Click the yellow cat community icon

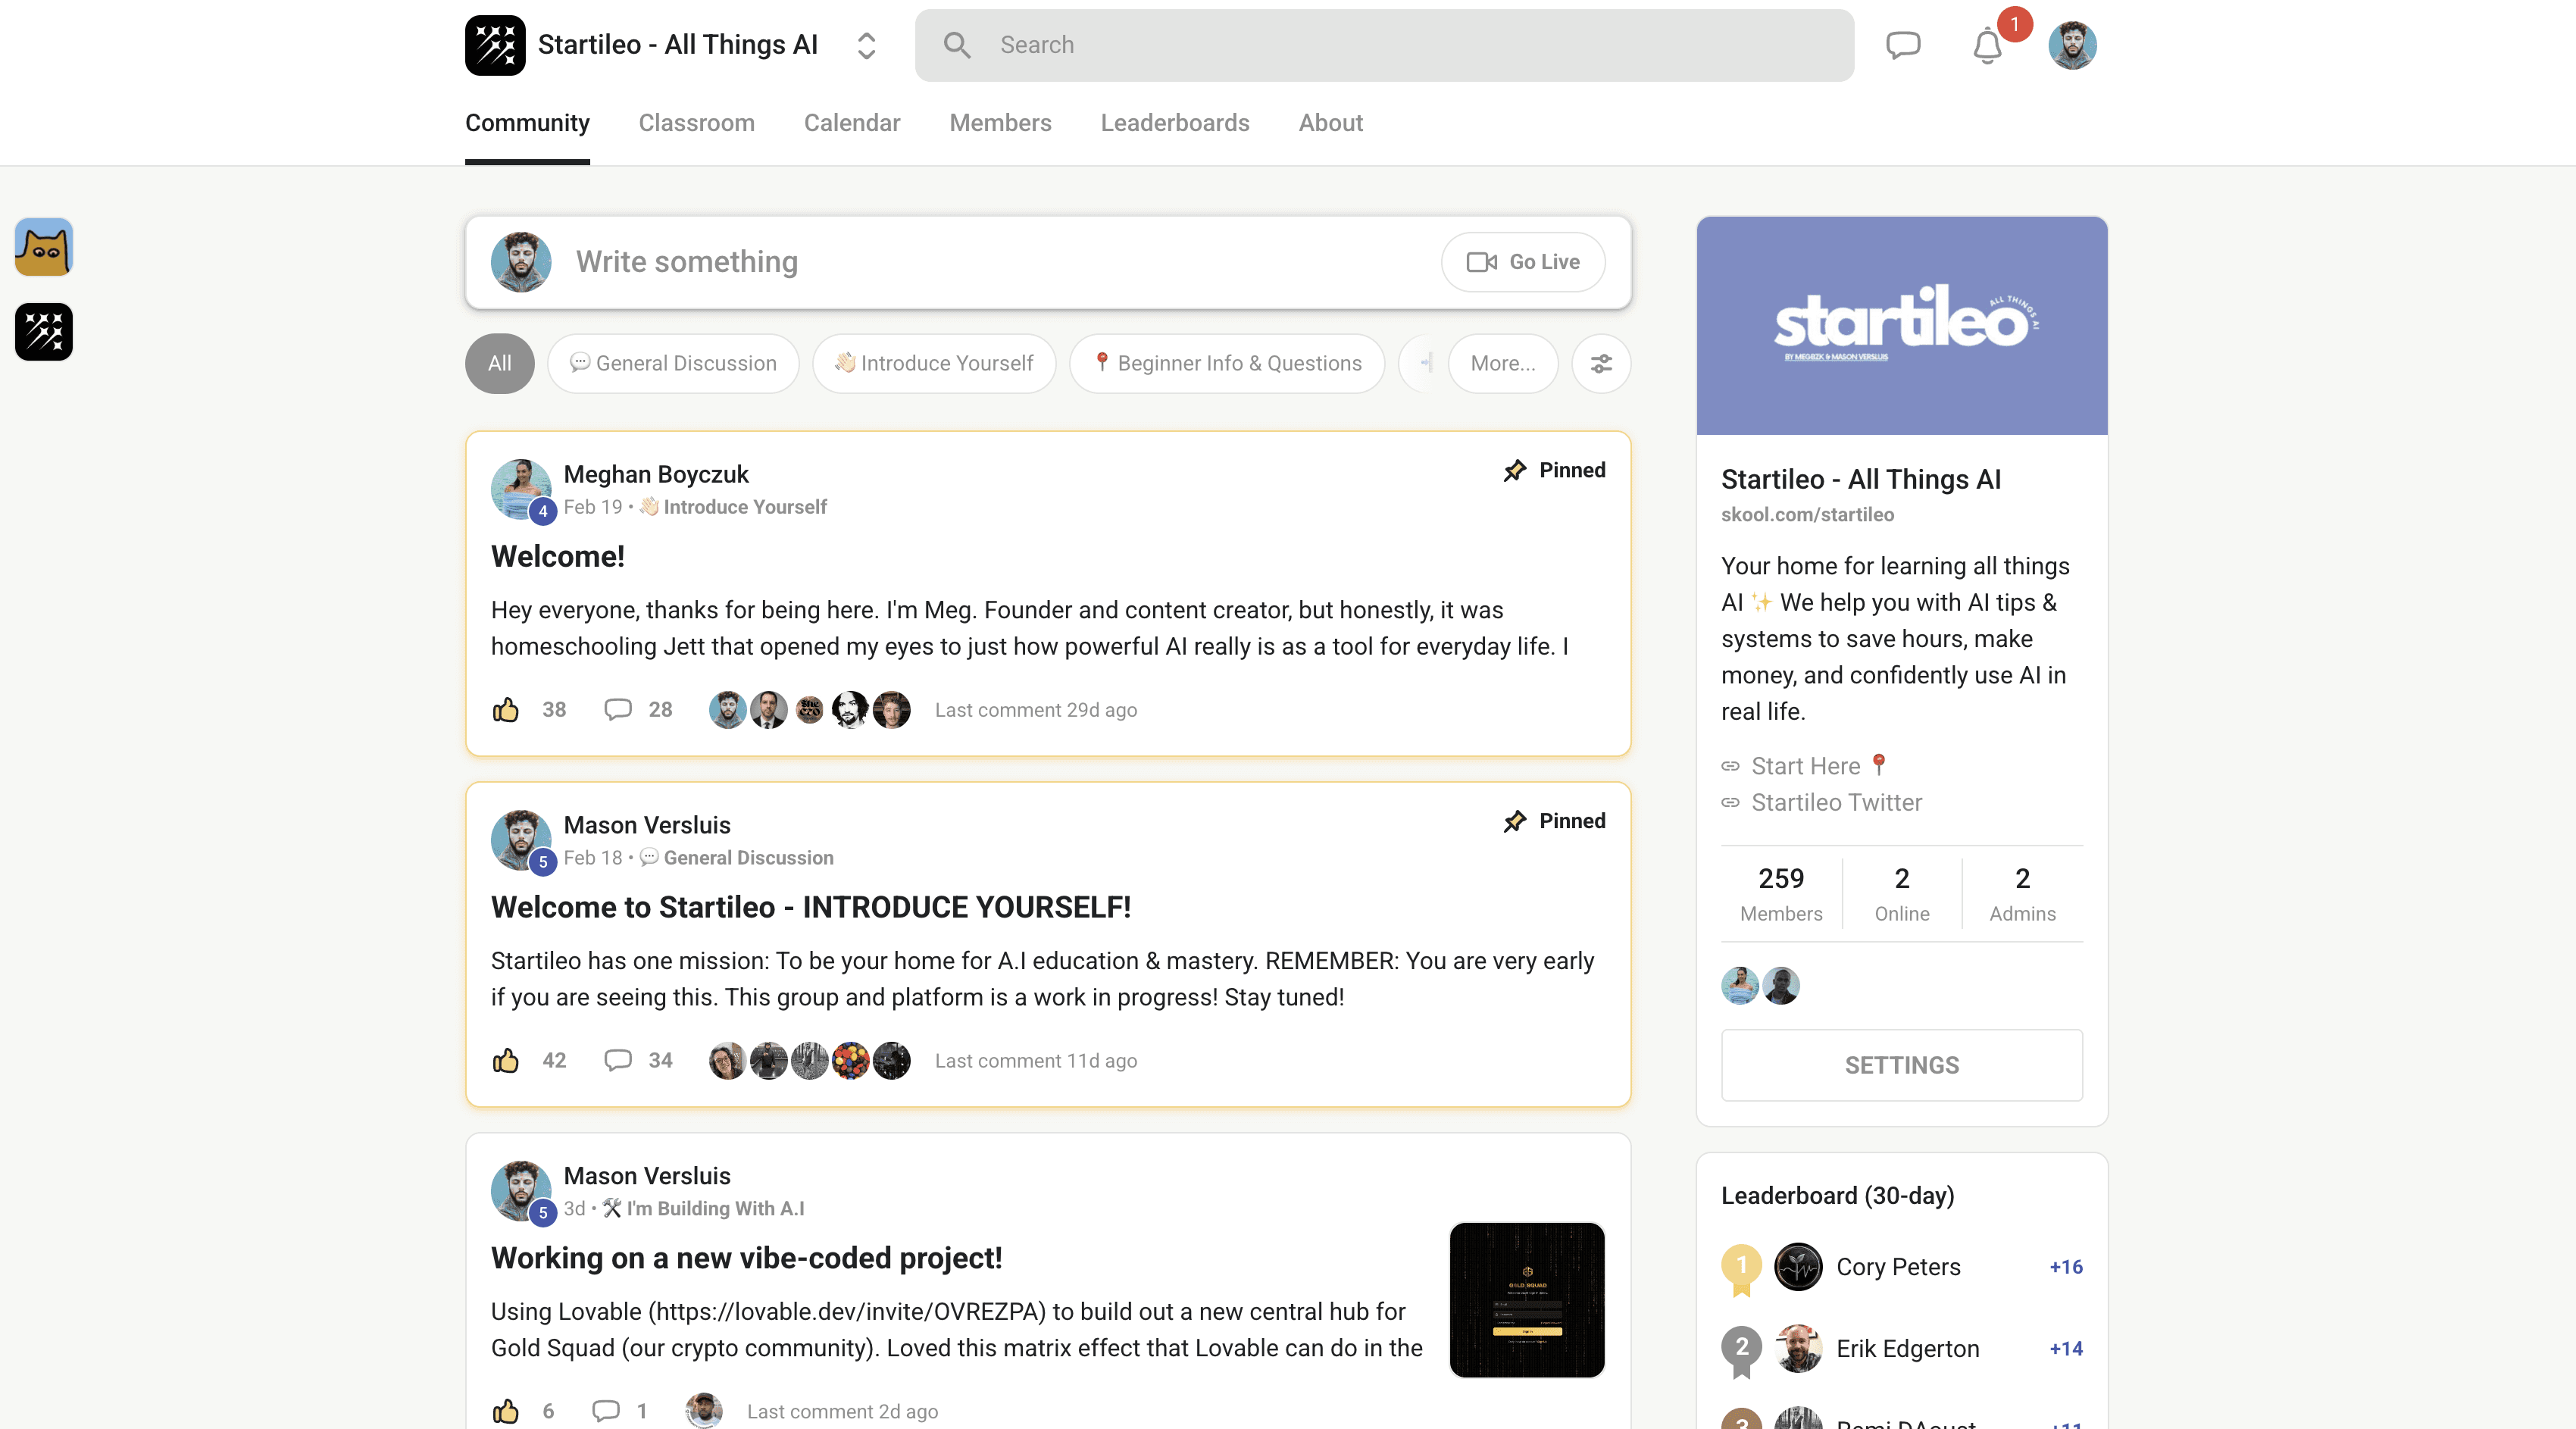pyautogui.click(x=44, y=247)
